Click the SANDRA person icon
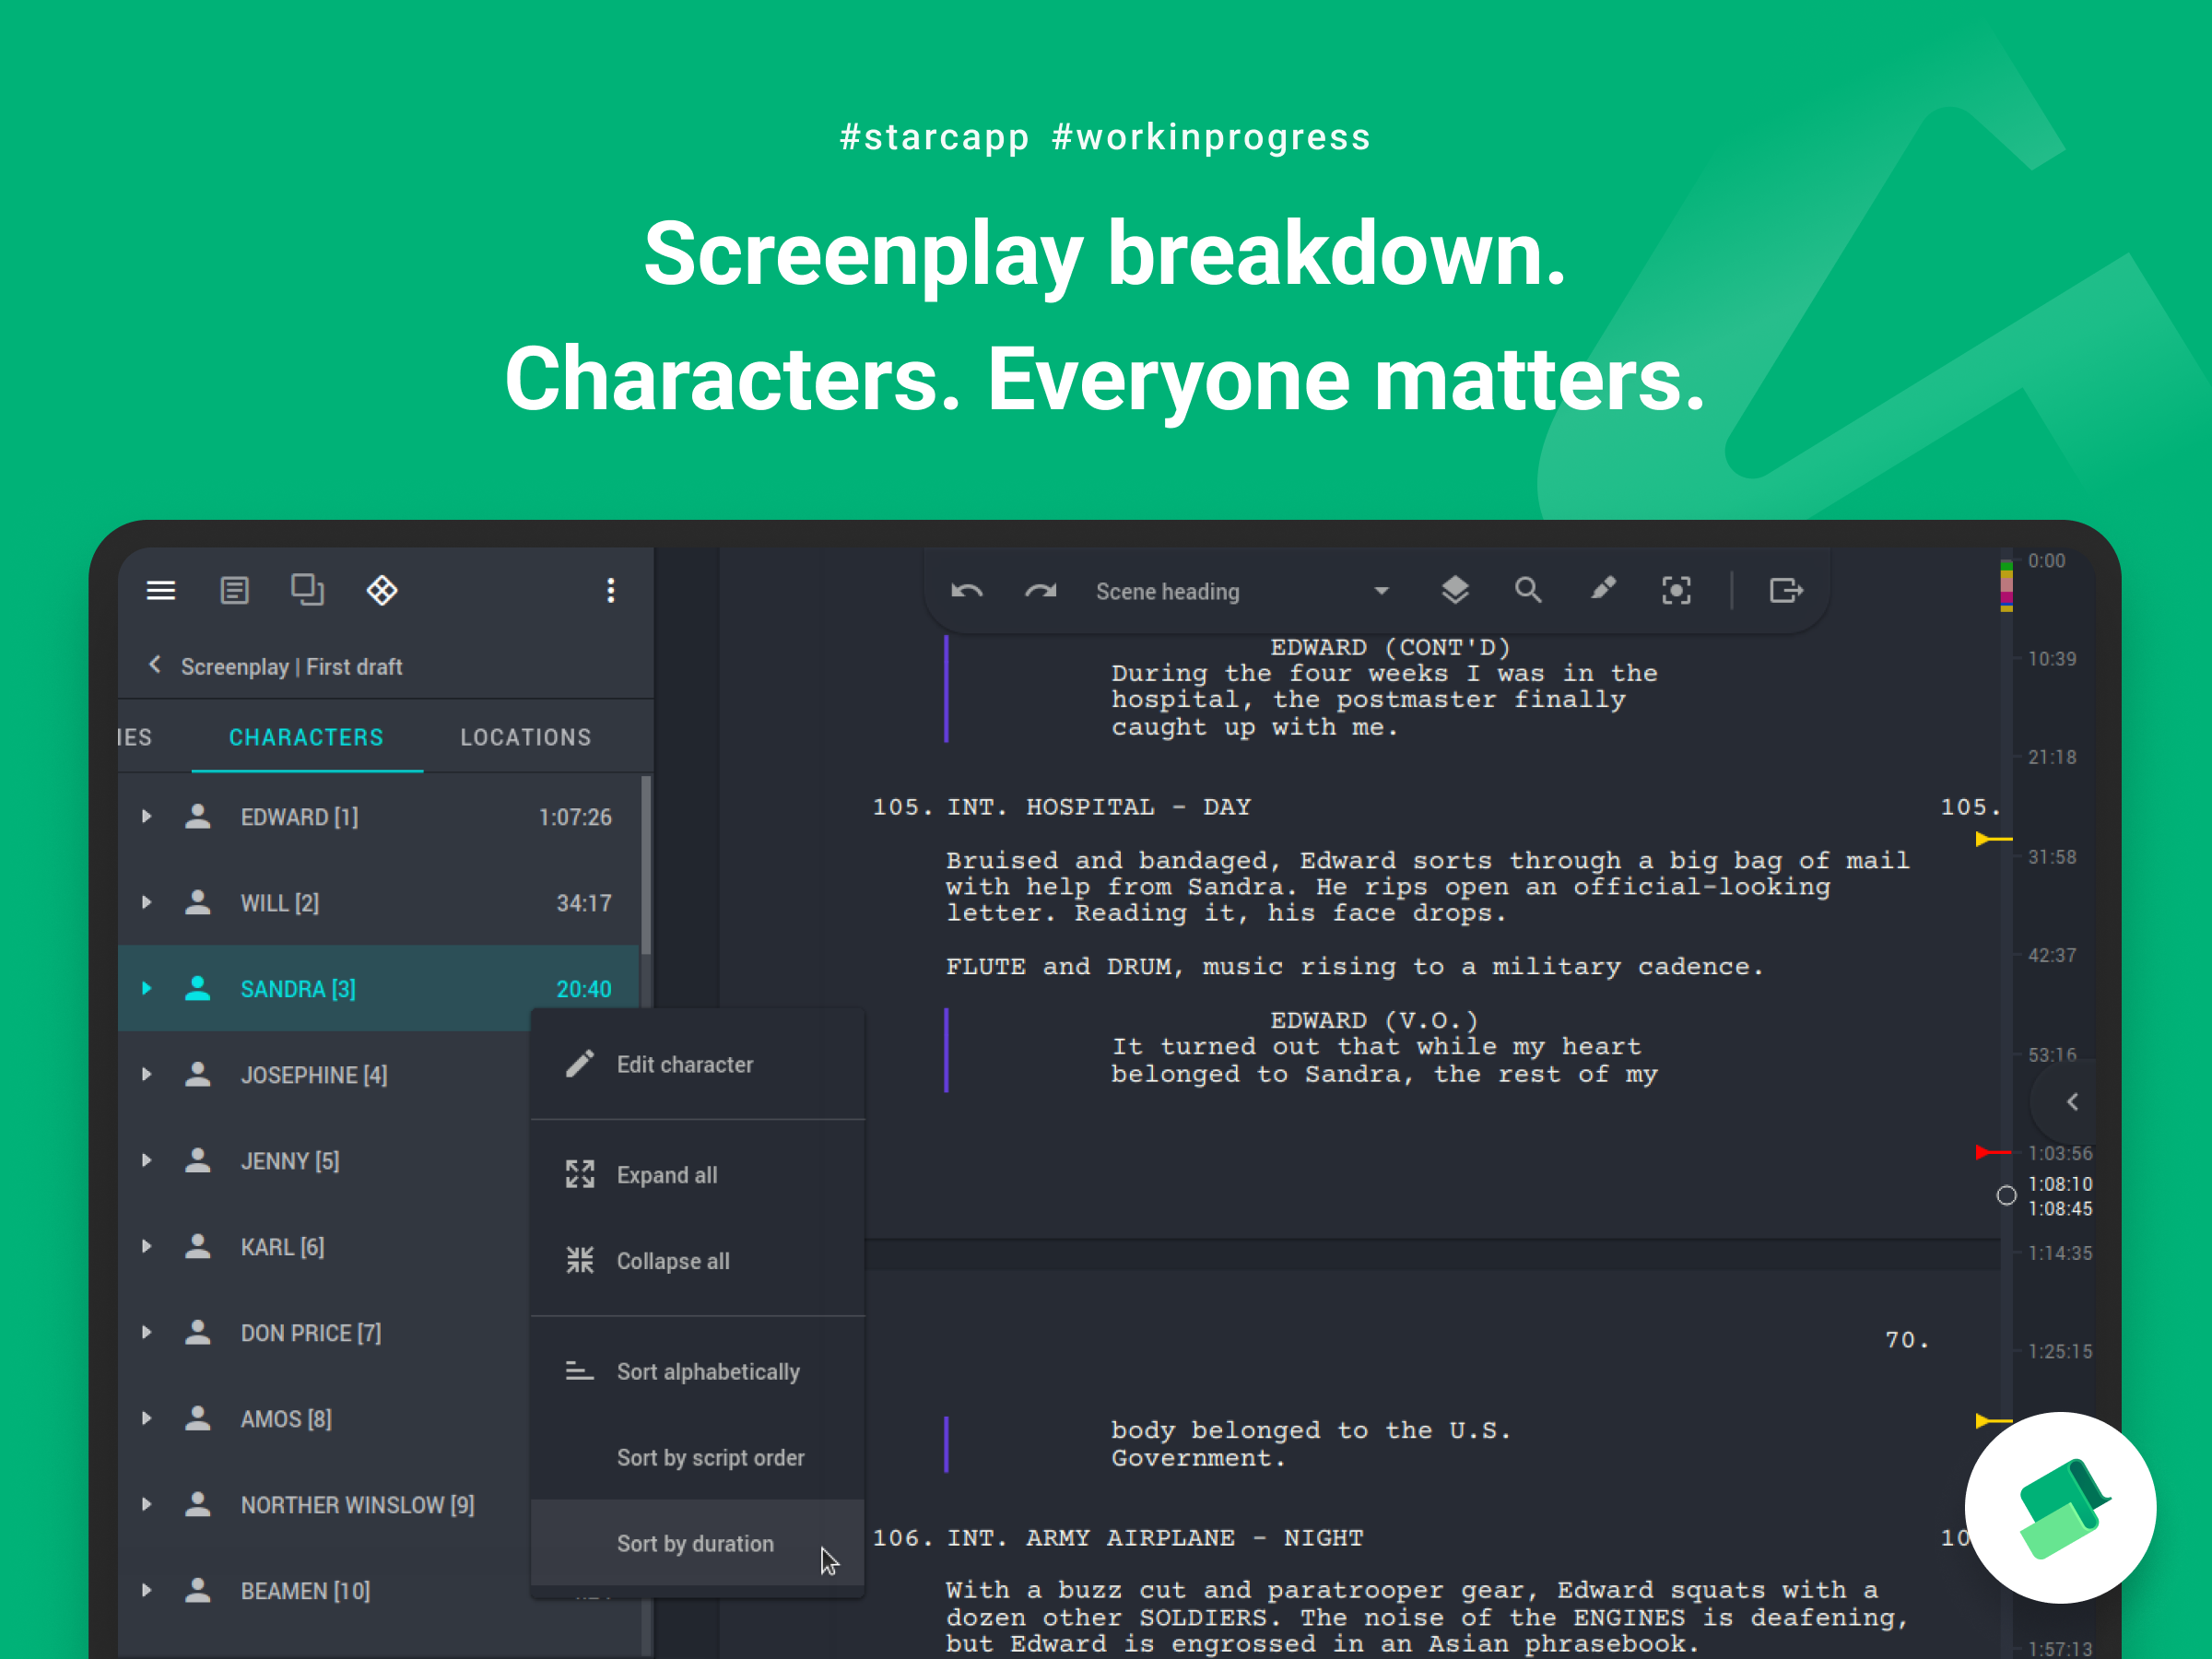This screenshot has width=2212, height=1659. pyautogui.click(x=198, y=989)
